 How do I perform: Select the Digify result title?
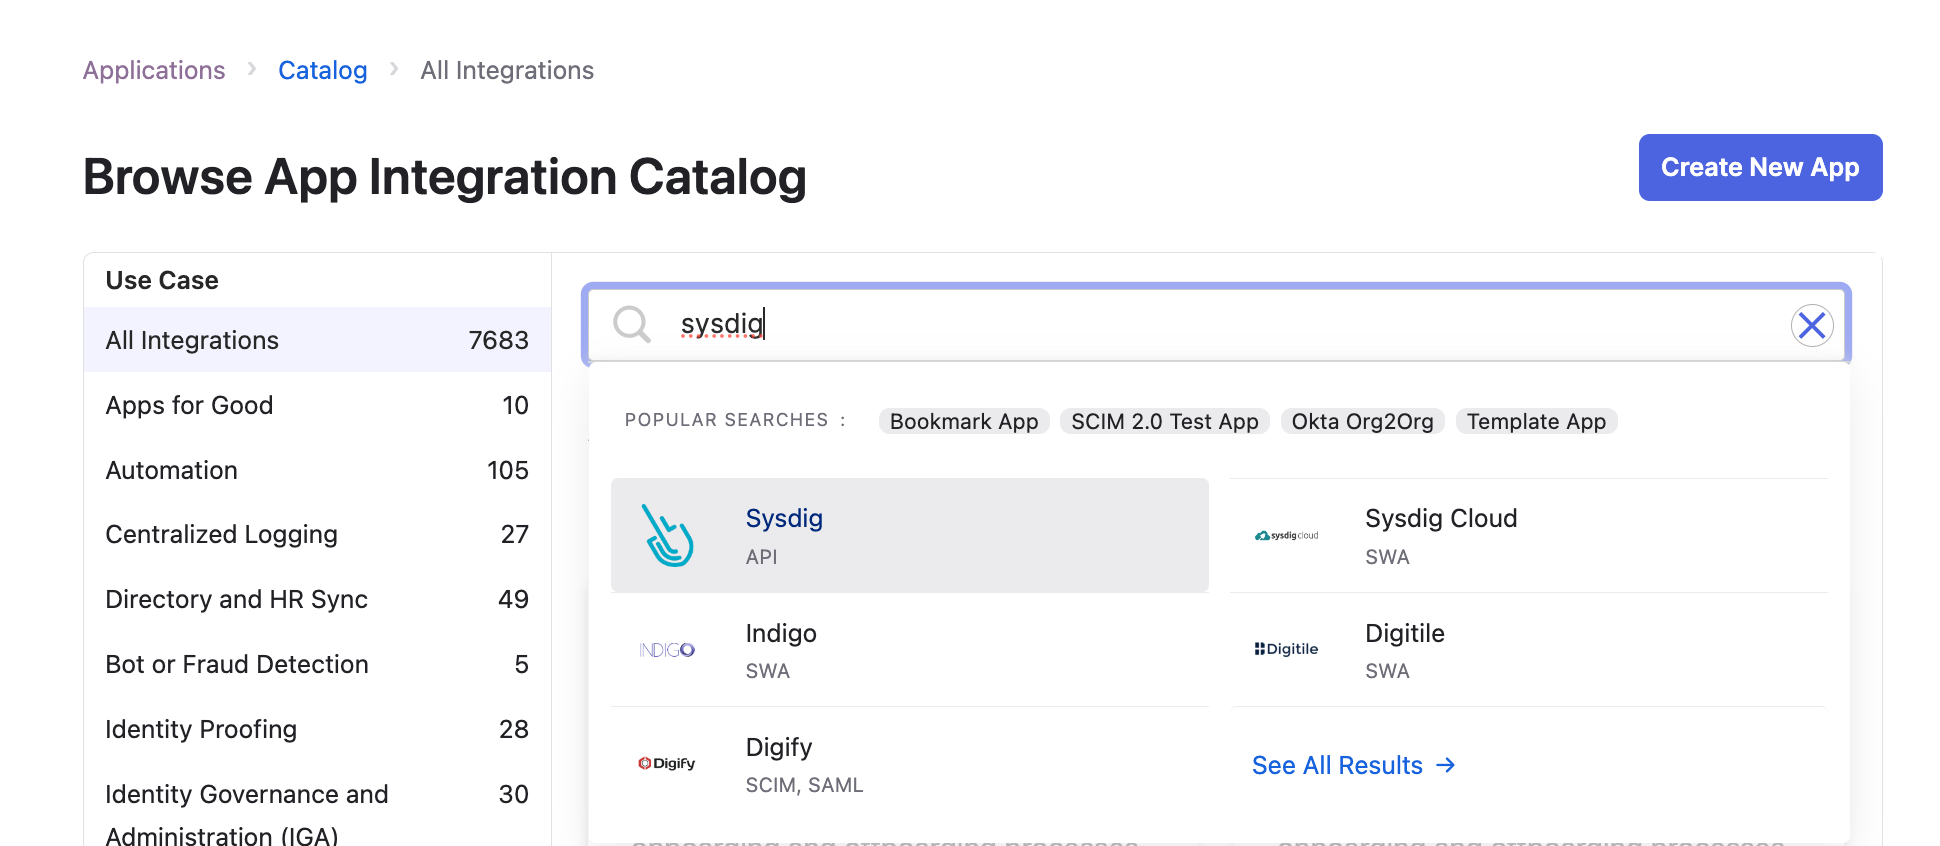[779, 747]
